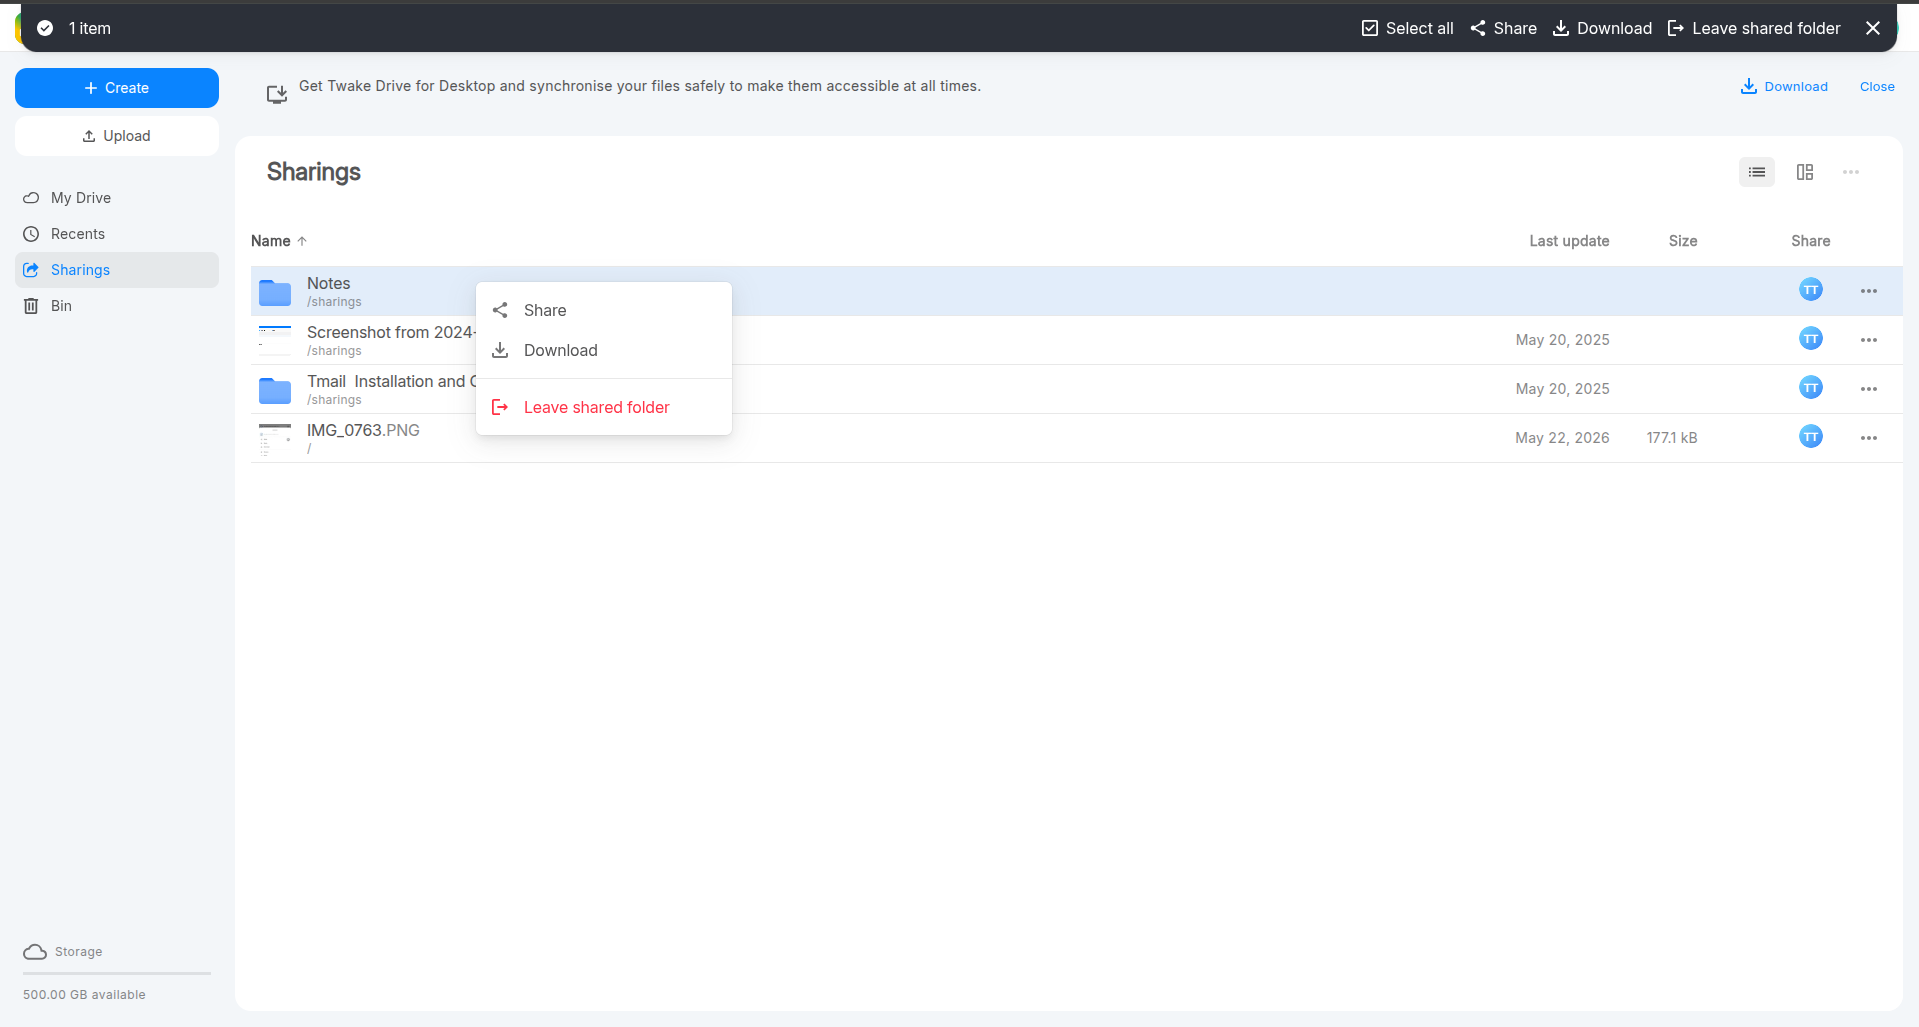Click Leave shared folder in top bar
Viewport: 1919px width, 1027px height.
coord(1754,28)
